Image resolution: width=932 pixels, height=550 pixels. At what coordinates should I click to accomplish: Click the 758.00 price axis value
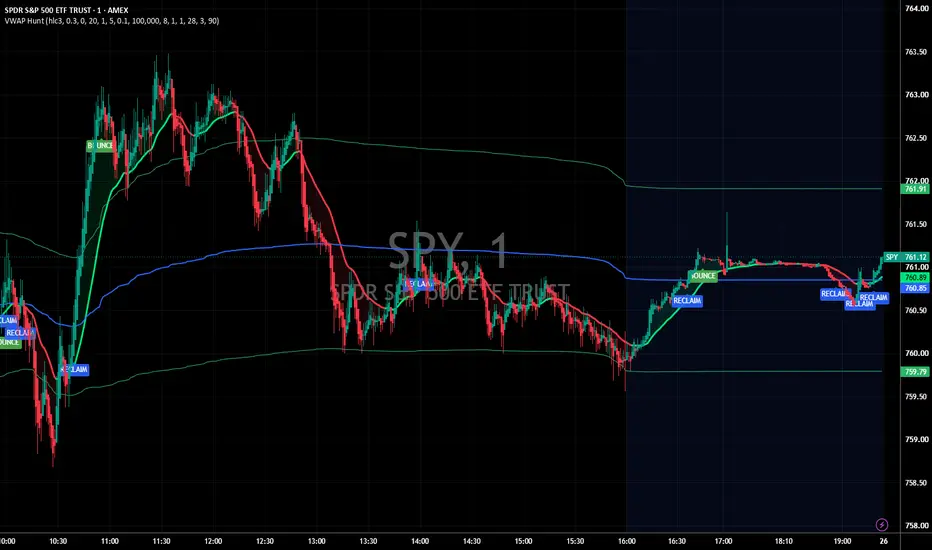click(x=916, y=526)
